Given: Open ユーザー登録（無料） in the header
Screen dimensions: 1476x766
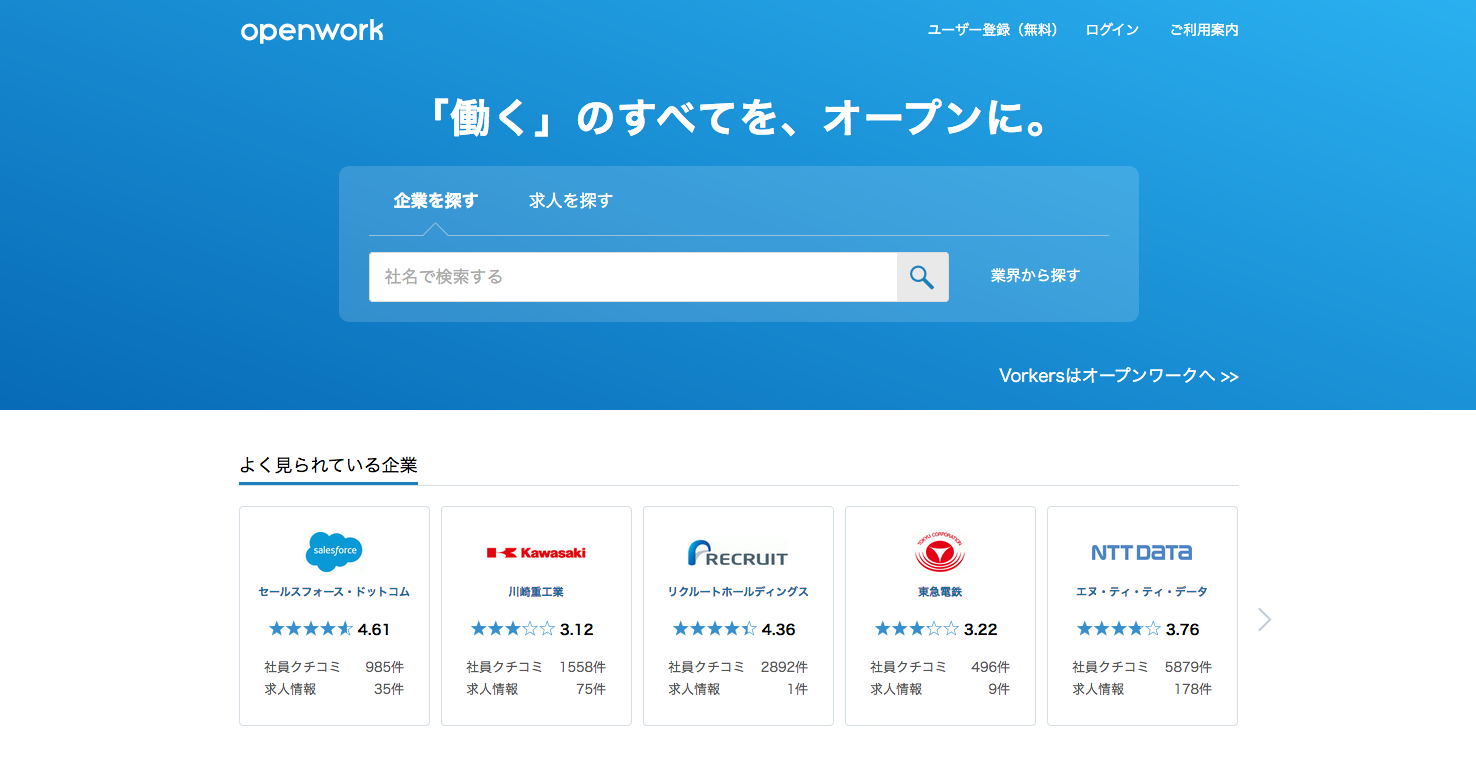Looking at the screenshot, I should (993, 30).
